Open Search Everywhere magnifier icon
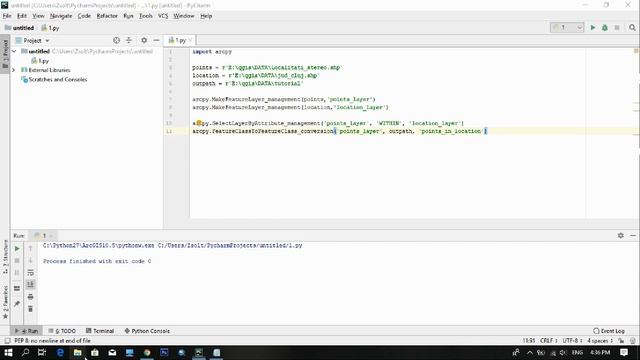The height and width of the screenshot is (360, 640). 632,27
